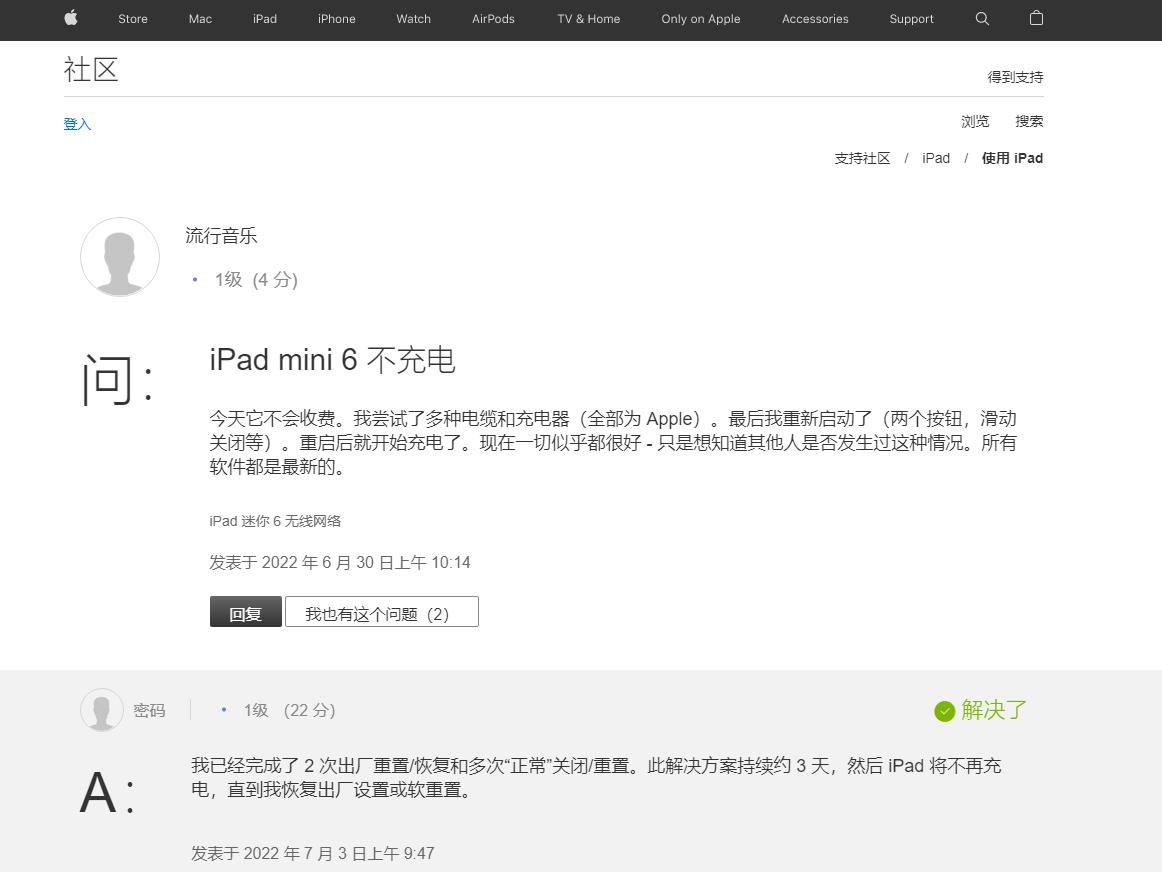Click the green solved checkmark icon
Screen dimensions: 1162x872
coord(944,710)
